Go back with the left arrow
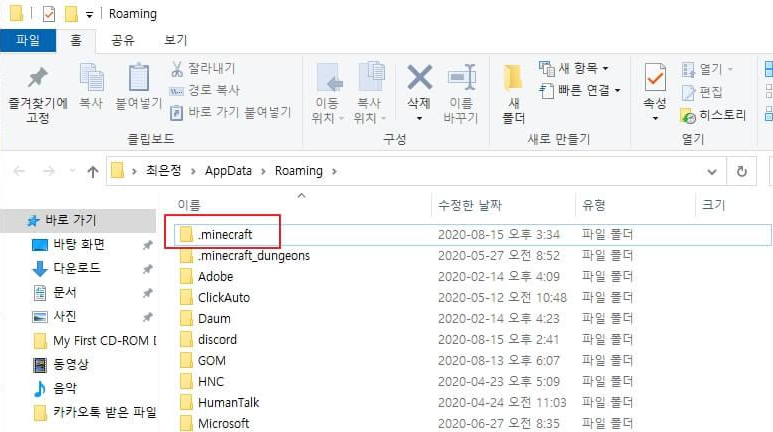 point(20,171)
